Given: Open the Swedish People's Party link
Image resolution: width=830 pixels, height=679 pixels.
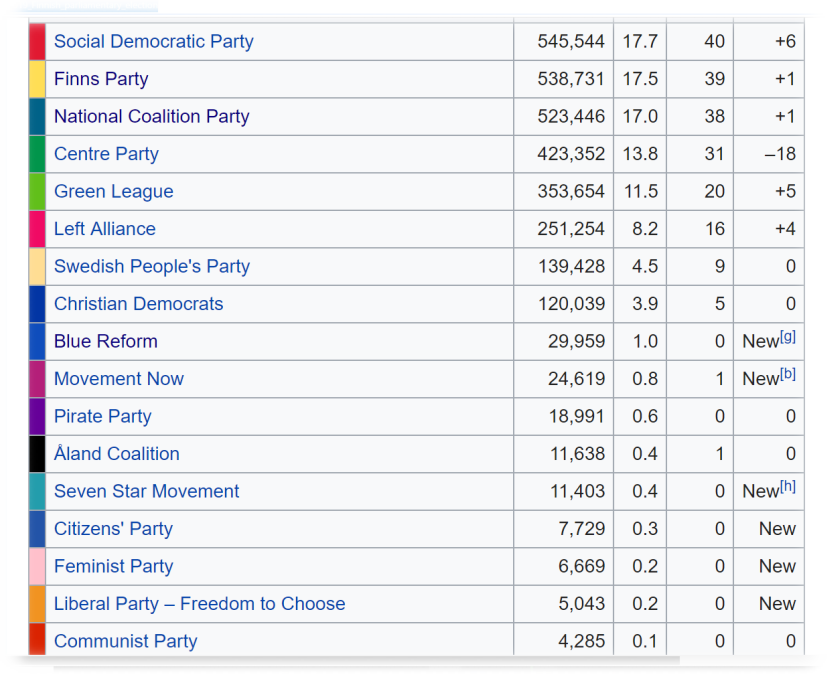Looking at the screenshot, I should (152, 266).
